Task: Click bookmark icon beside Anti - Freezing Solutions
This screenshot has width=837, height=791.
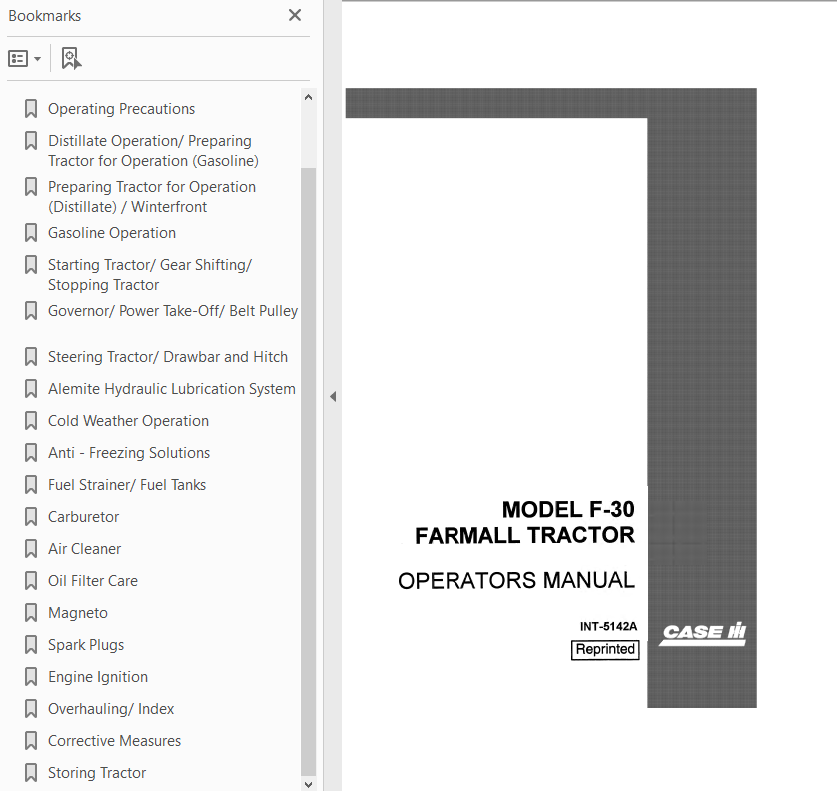Action: (31, 453)
